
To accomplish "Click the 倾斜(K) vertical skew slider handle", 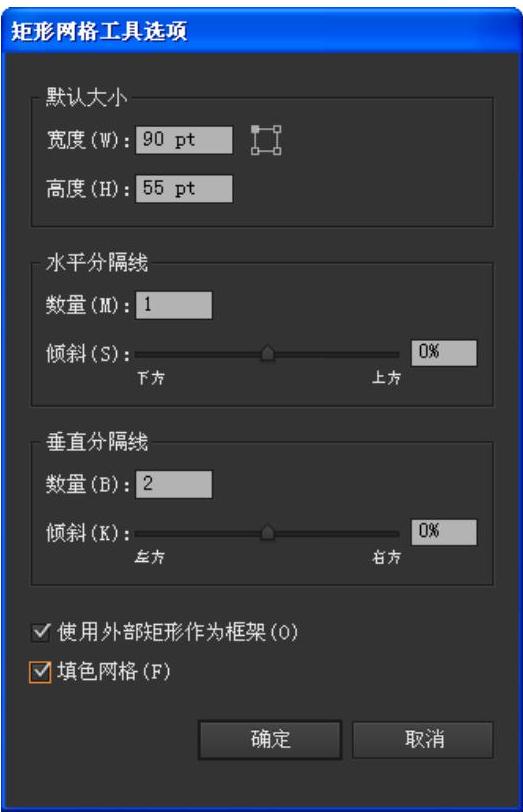I will pyautogui.click(x=267, y=533).
